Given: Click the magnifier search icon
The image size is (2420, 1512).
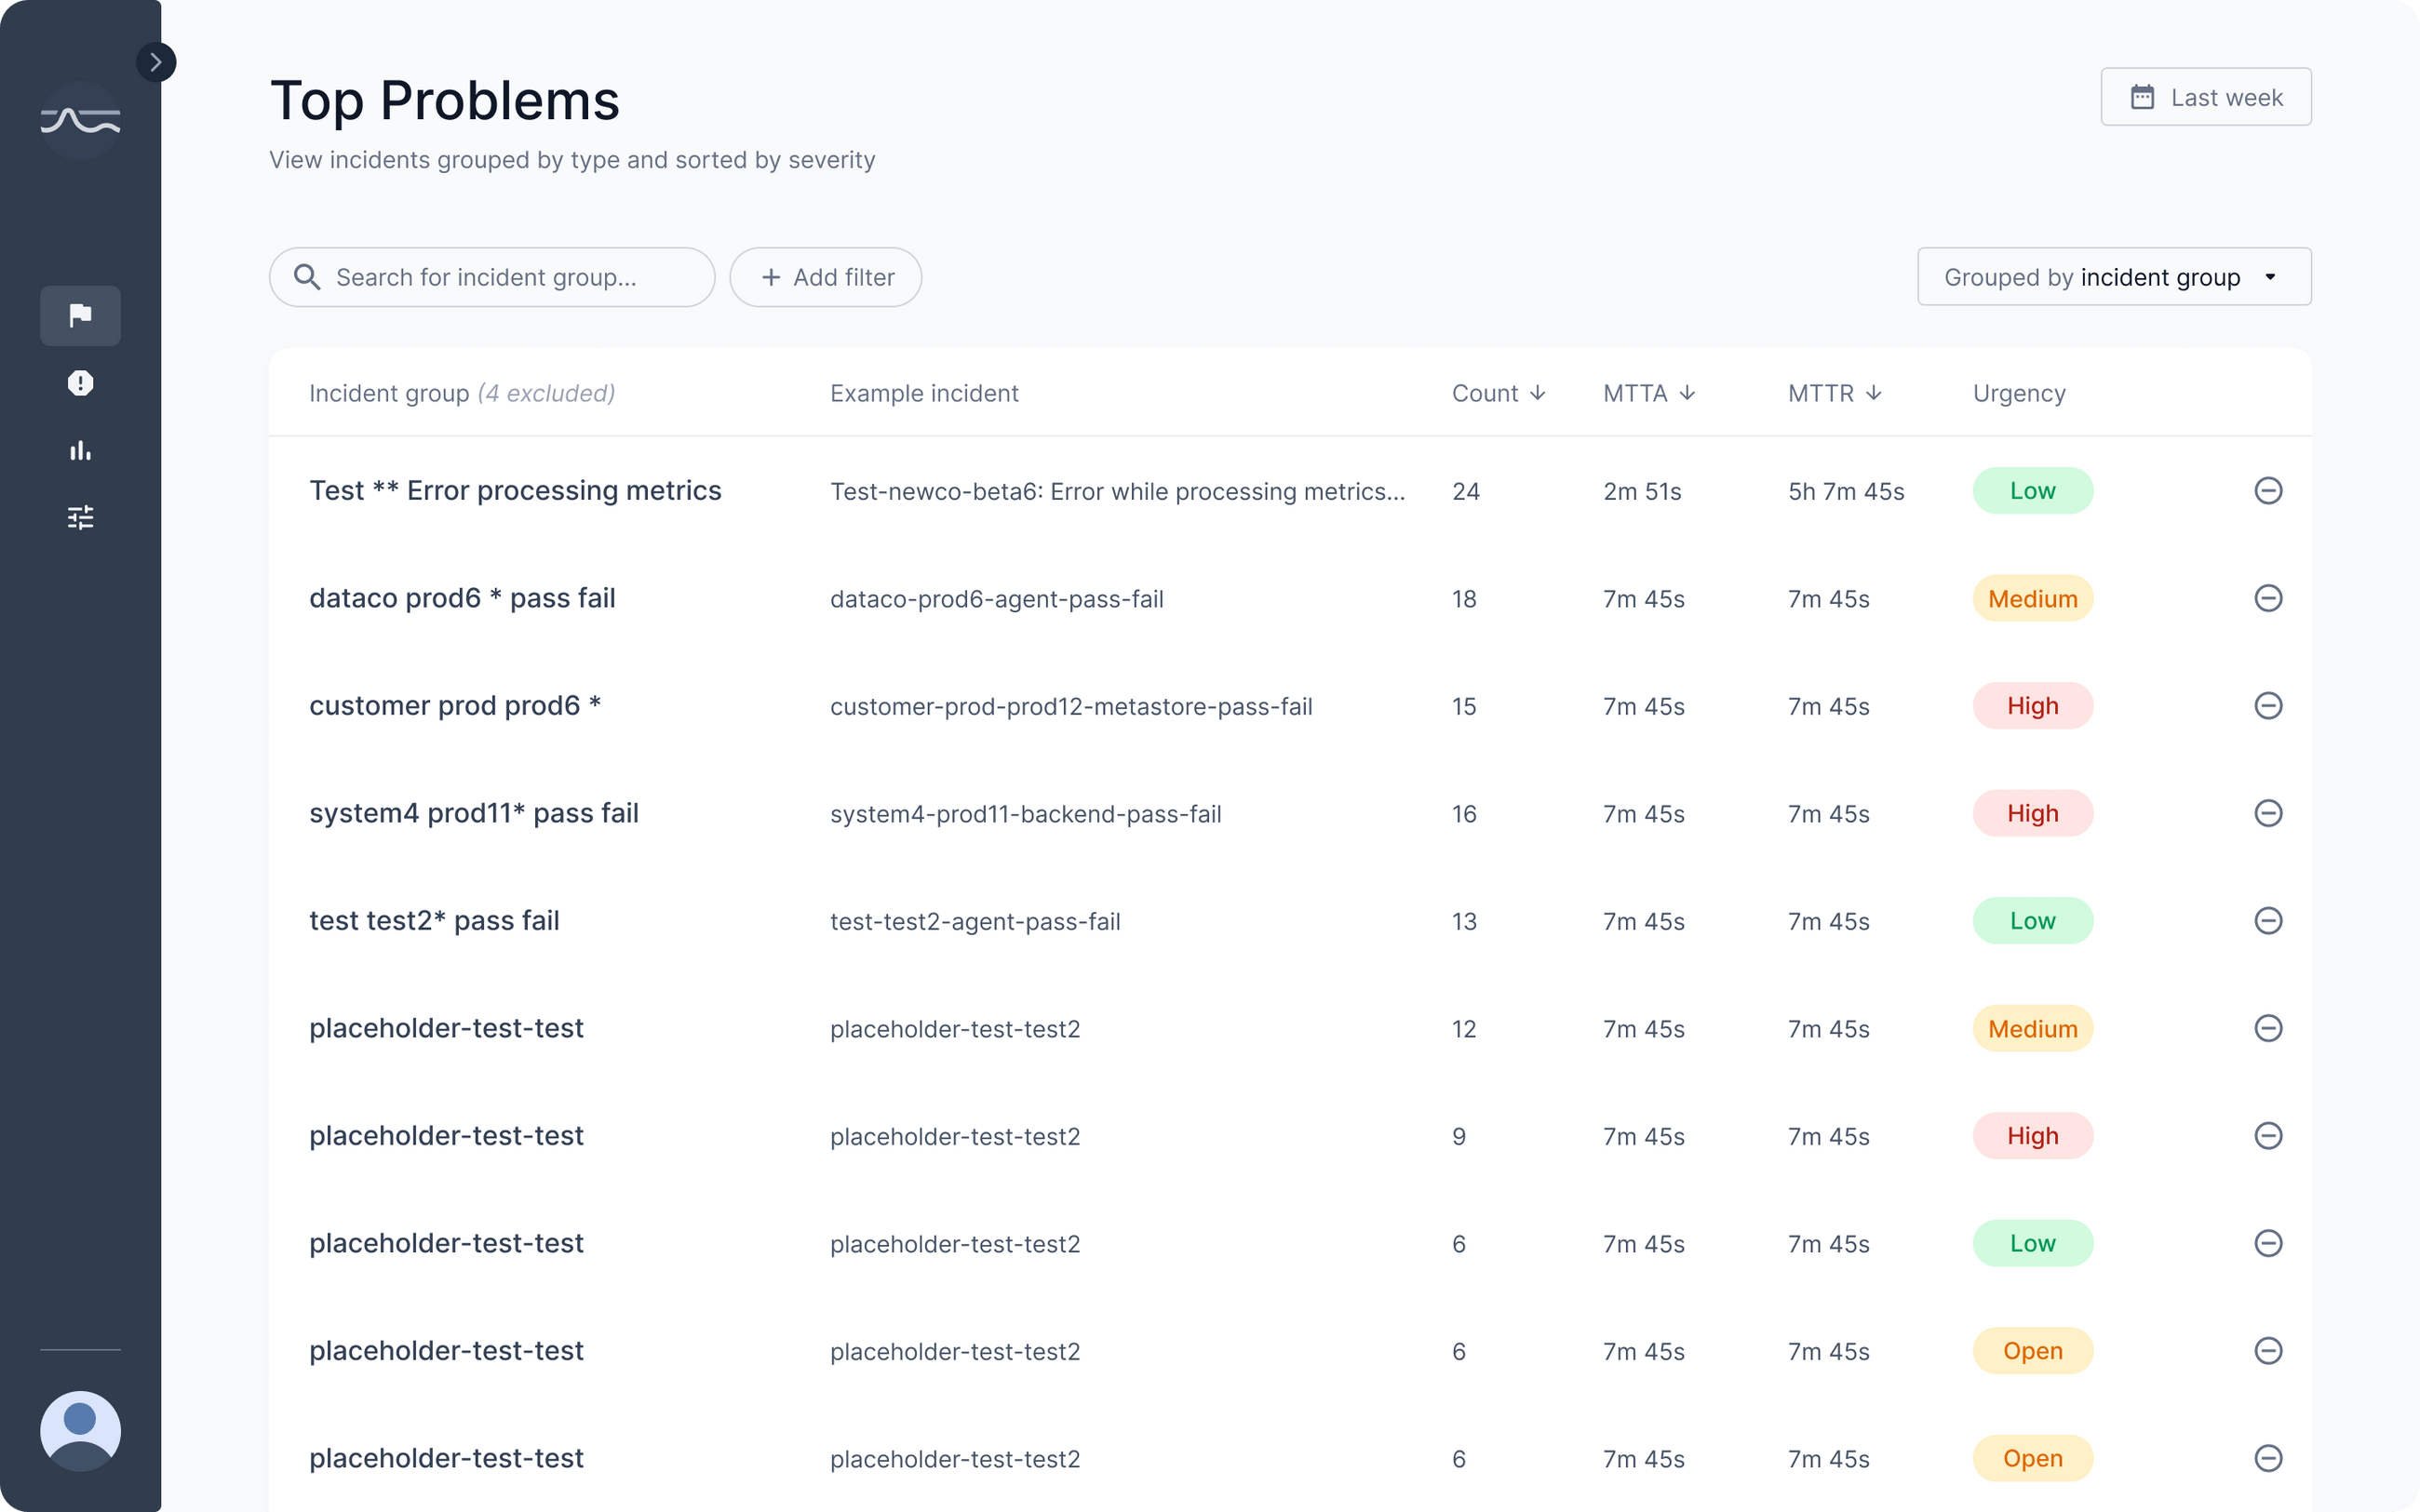Looking at the screenshot, I should tap(307, 277).
